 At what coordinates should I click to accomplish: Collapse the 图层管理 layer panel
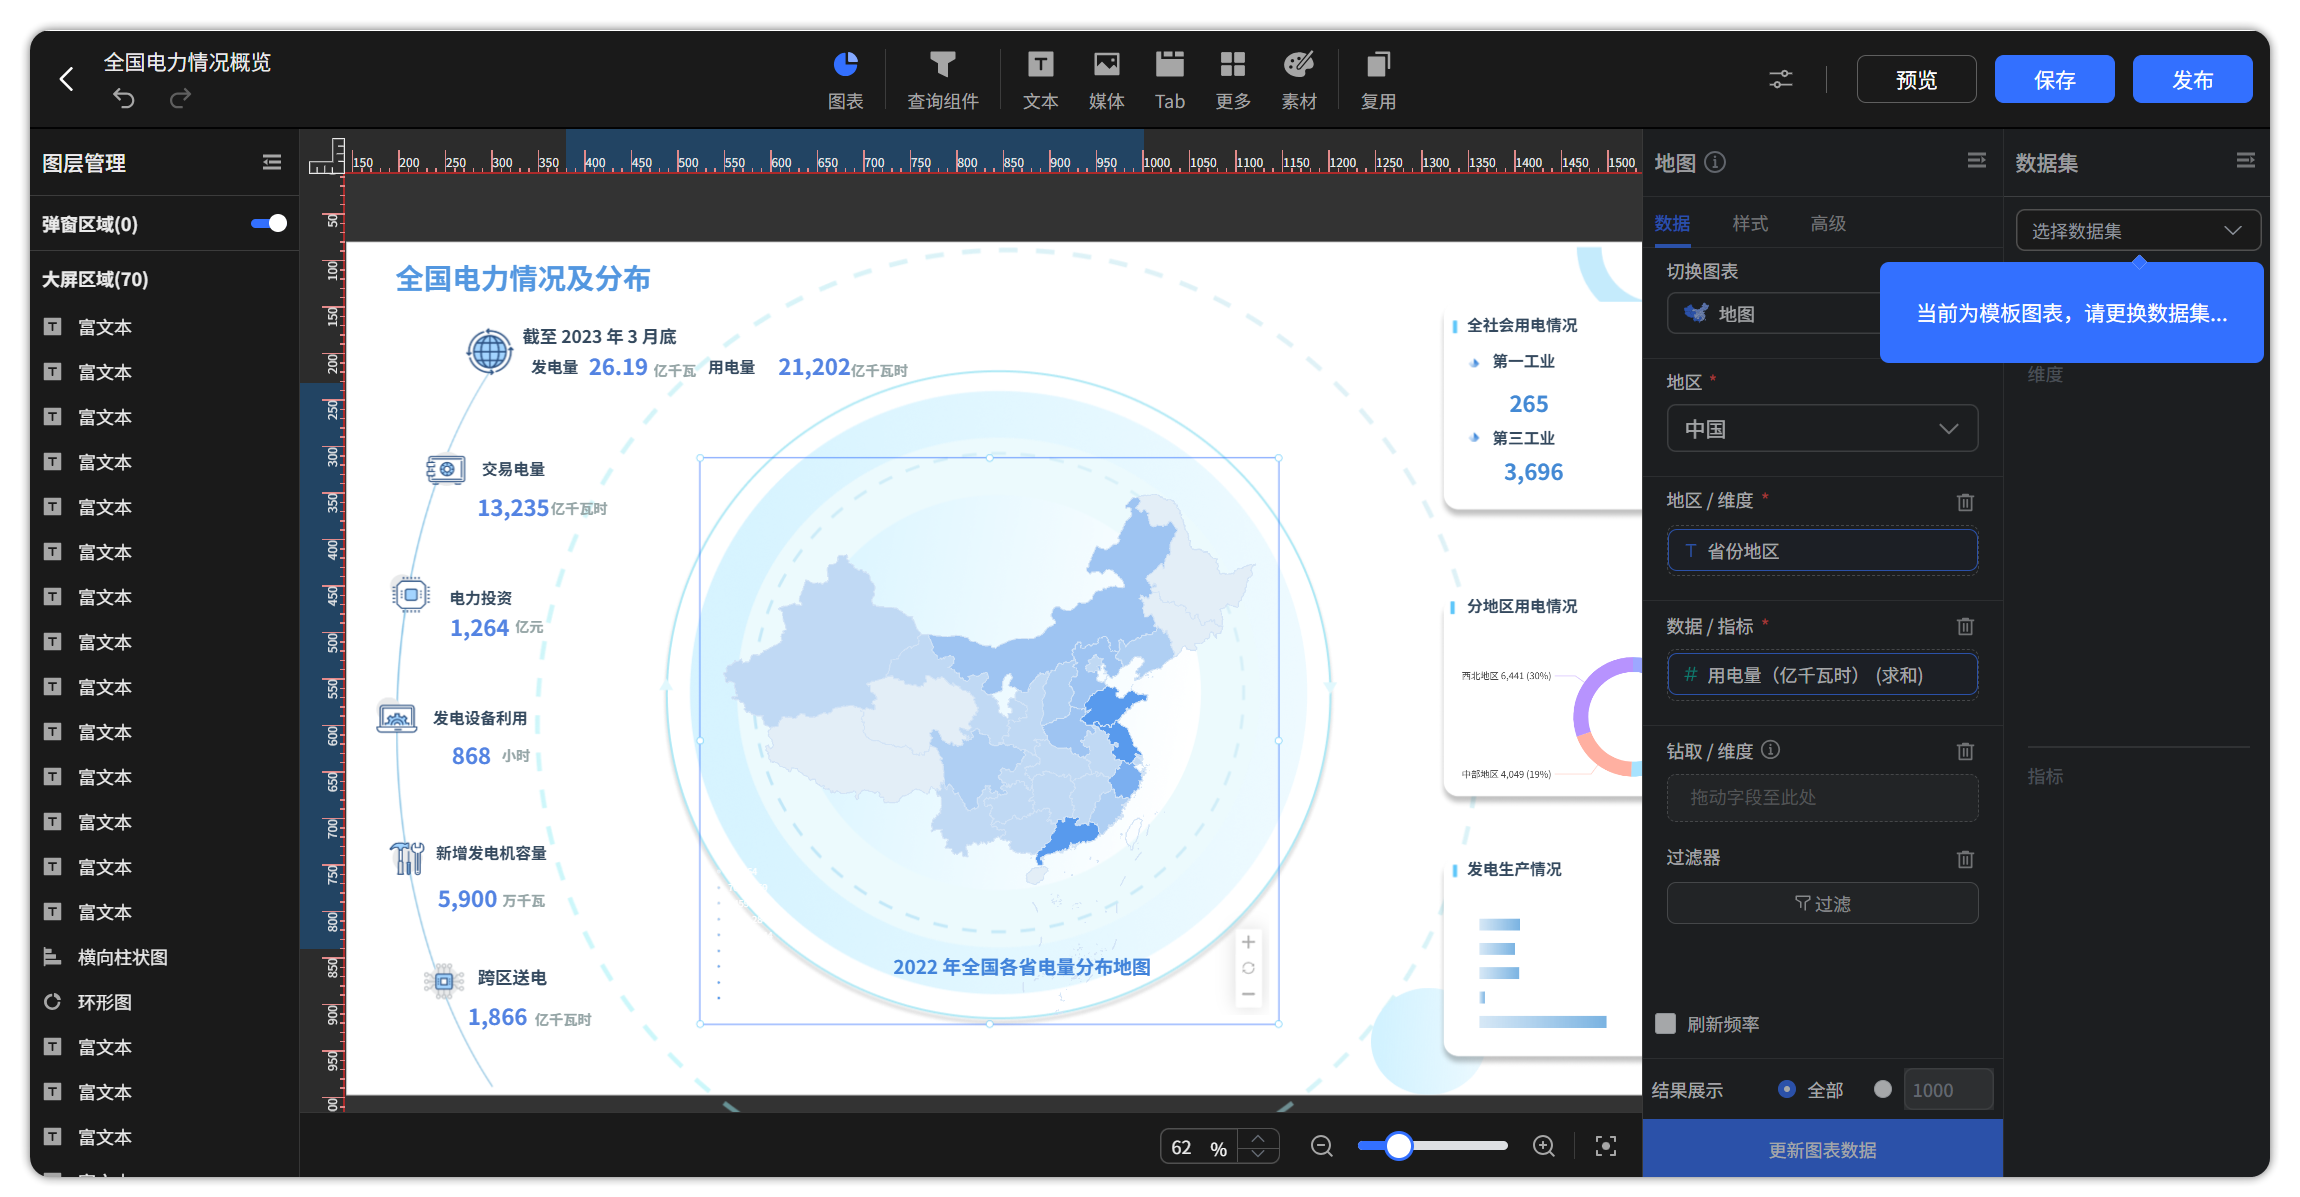point(272,162)
